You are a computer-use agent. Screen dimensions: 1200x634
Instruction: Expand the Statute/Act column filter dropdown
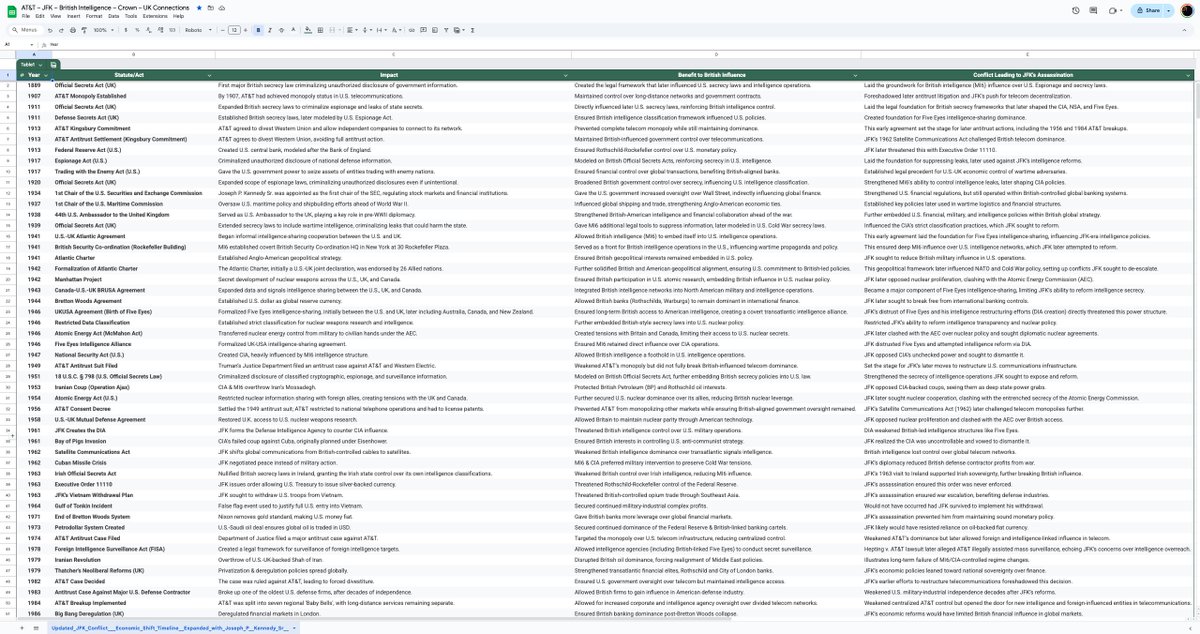[209, 75]
